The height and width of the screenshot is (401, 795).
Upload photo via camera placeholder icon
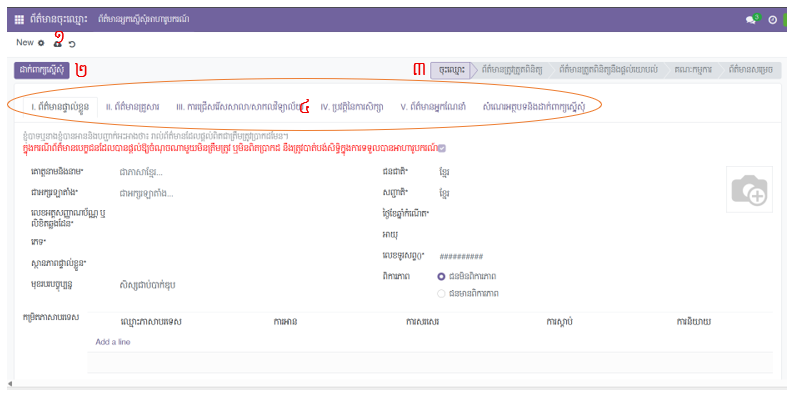pyautogui.click(x=750, y=191)
